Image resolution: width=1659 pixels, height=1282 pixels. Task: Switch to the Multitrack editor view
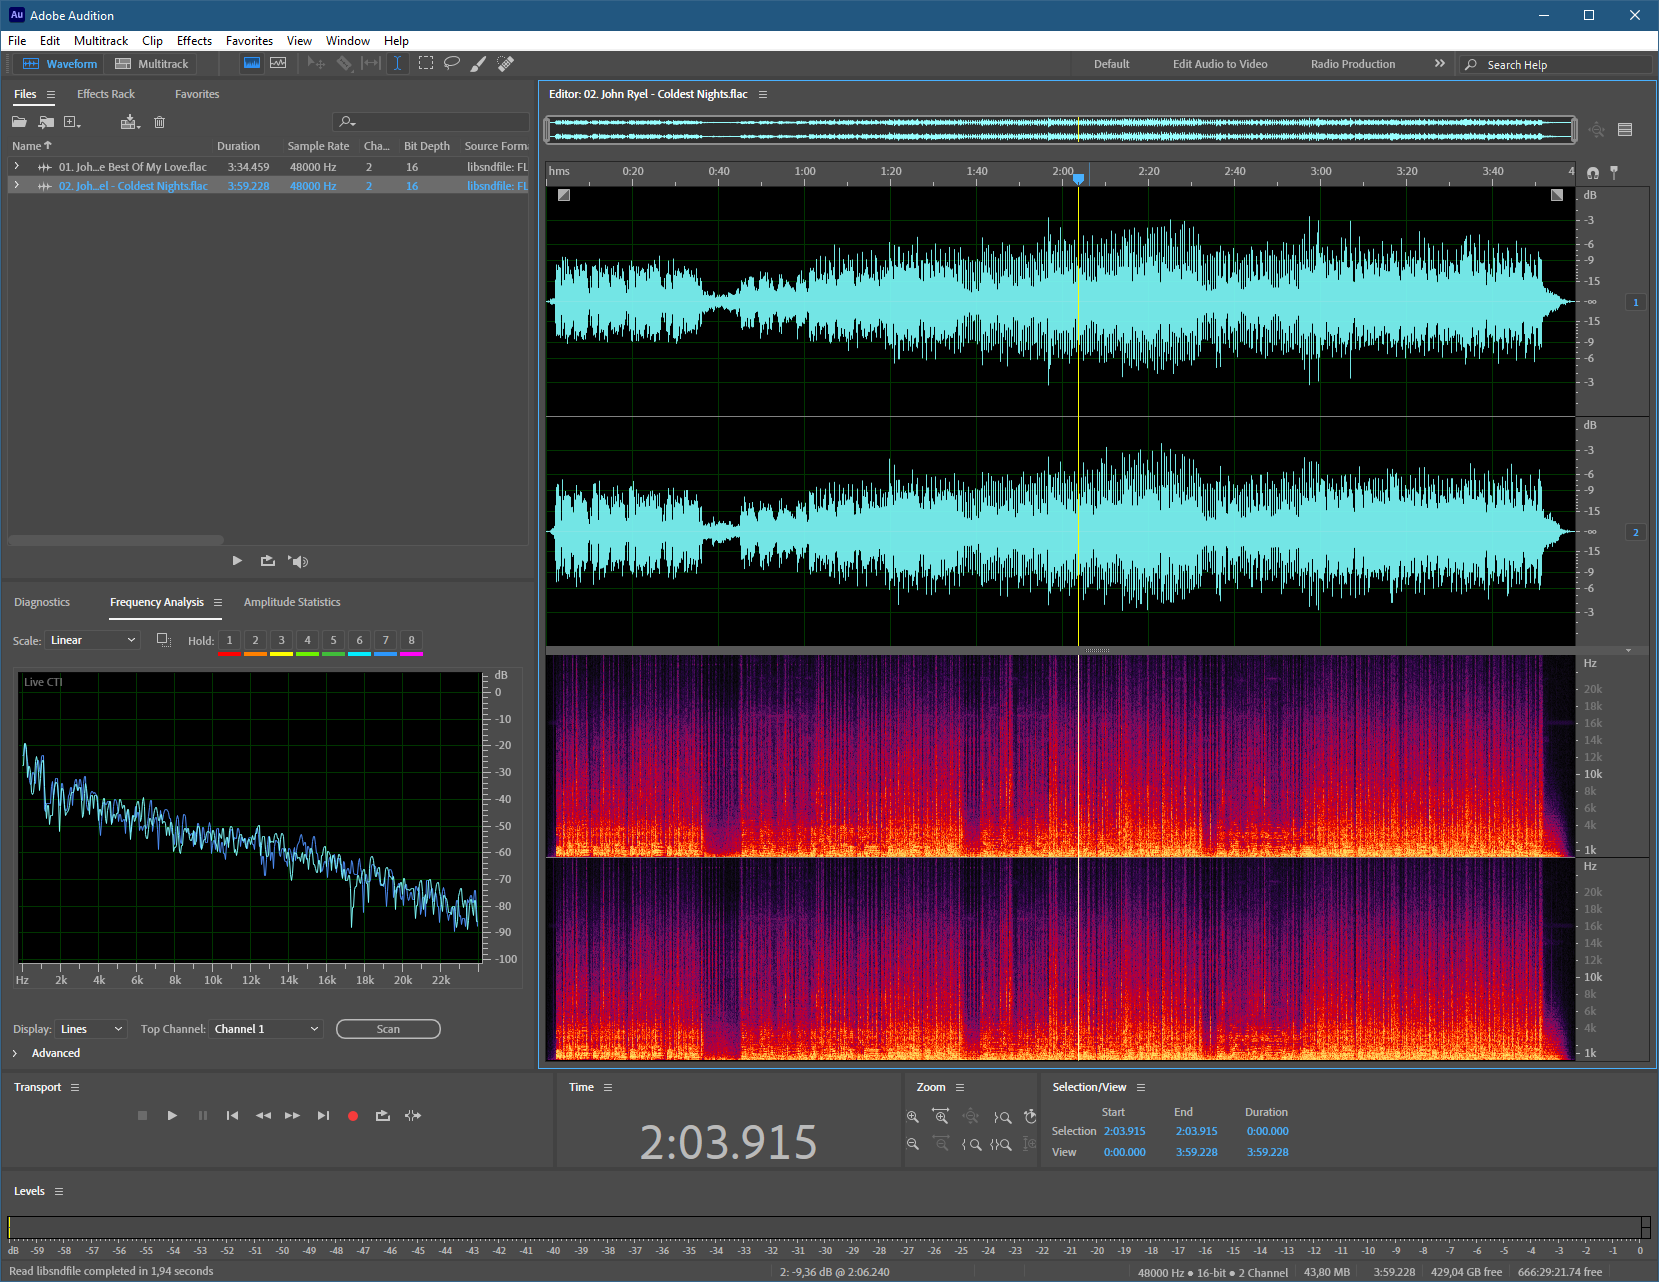[x=151, y=64]
